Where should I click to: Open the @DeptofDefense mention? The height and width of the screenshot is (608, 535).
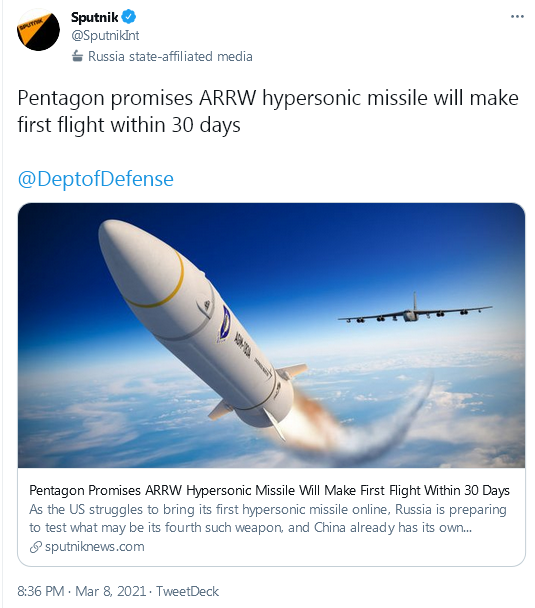95,179
